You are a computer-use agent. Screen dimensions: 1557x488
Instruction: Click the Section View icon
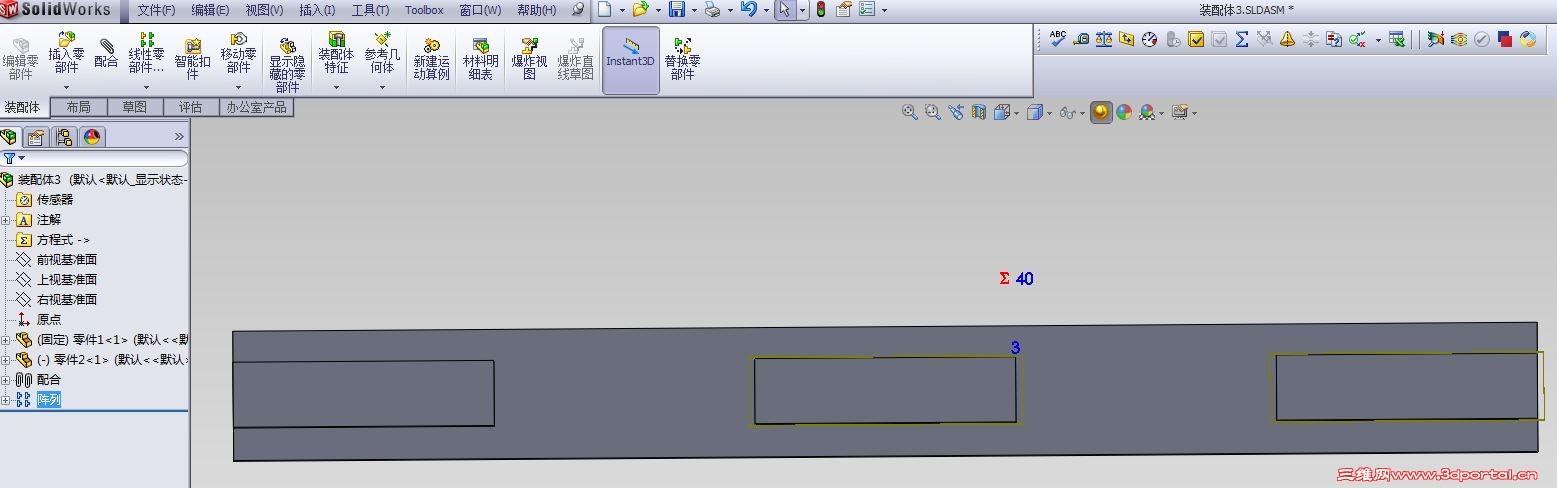pos(978,112)
